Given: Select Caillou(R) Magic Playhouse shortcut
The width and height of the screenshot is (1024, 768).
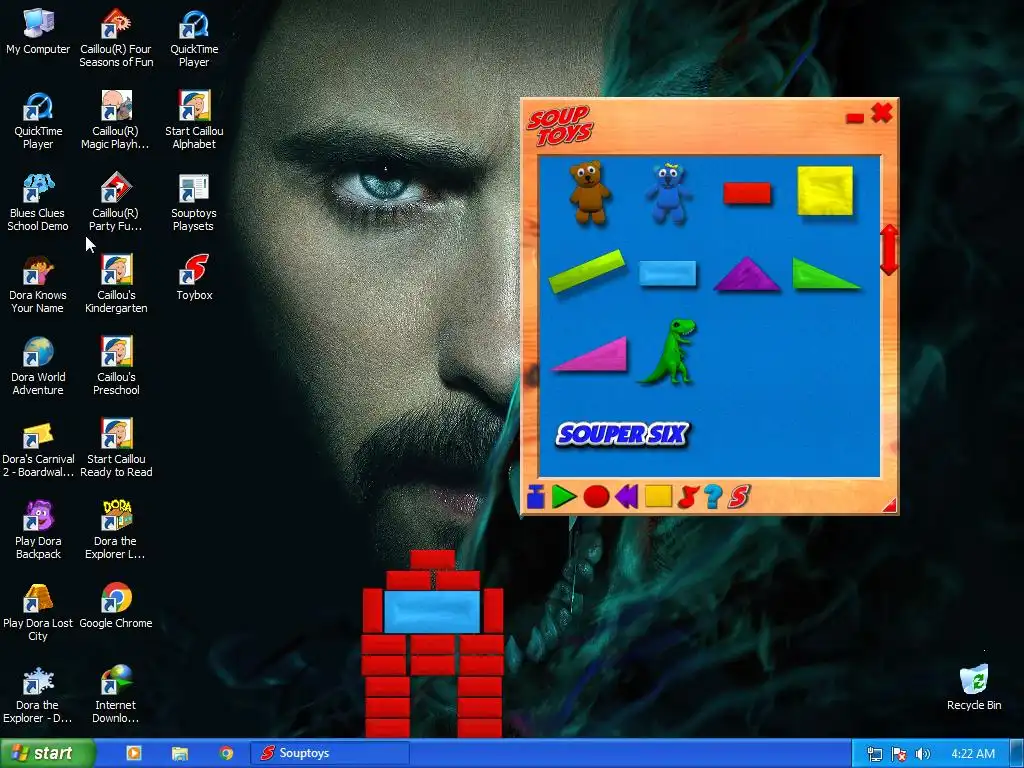Looking at the screenshot, I should pyautogui.click(x=116, y=120).
